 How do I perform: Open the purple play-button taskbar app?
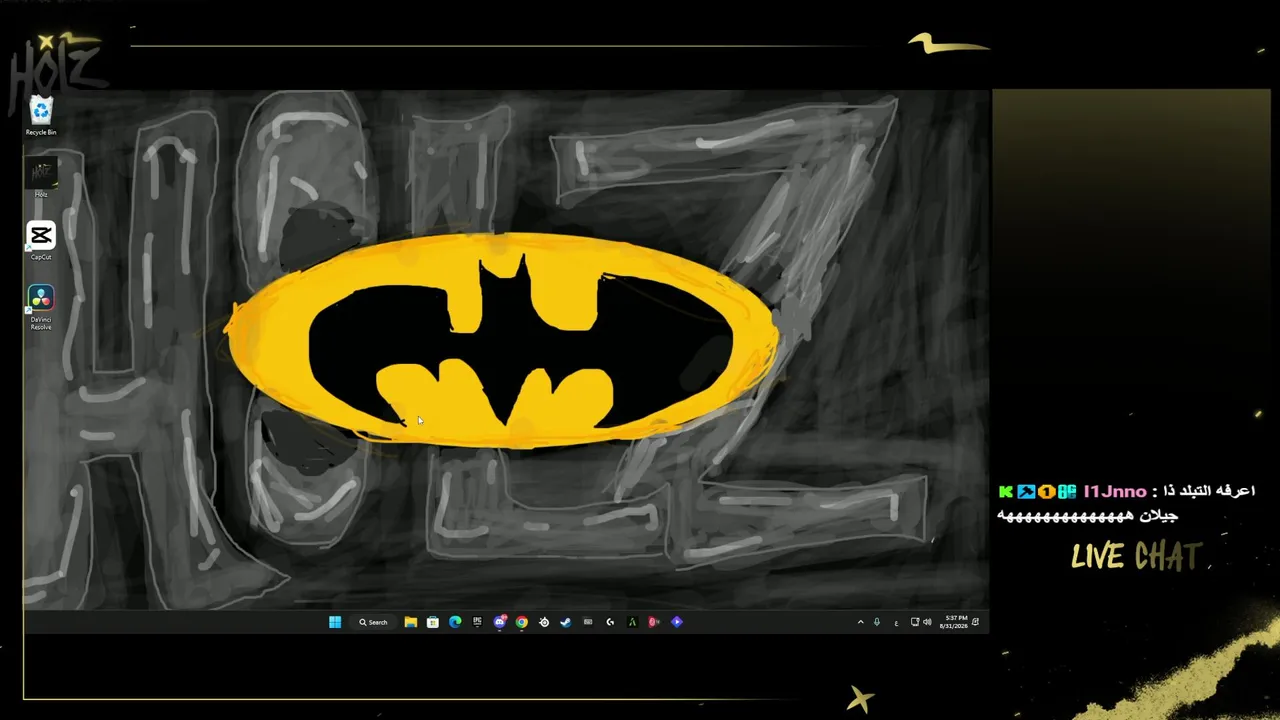(677, 622)
